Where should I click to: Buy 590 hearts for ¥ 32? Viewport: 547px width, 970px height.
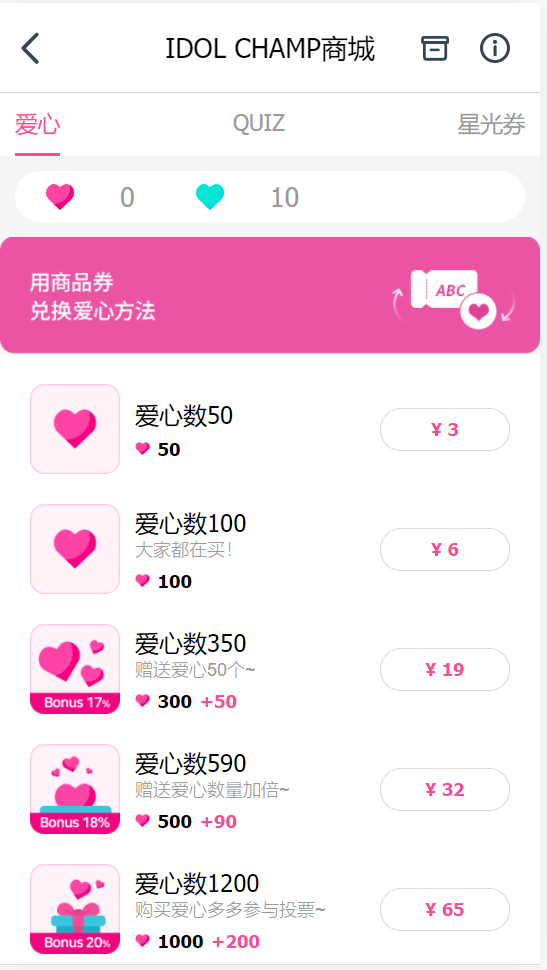click(x=445, y=789)
